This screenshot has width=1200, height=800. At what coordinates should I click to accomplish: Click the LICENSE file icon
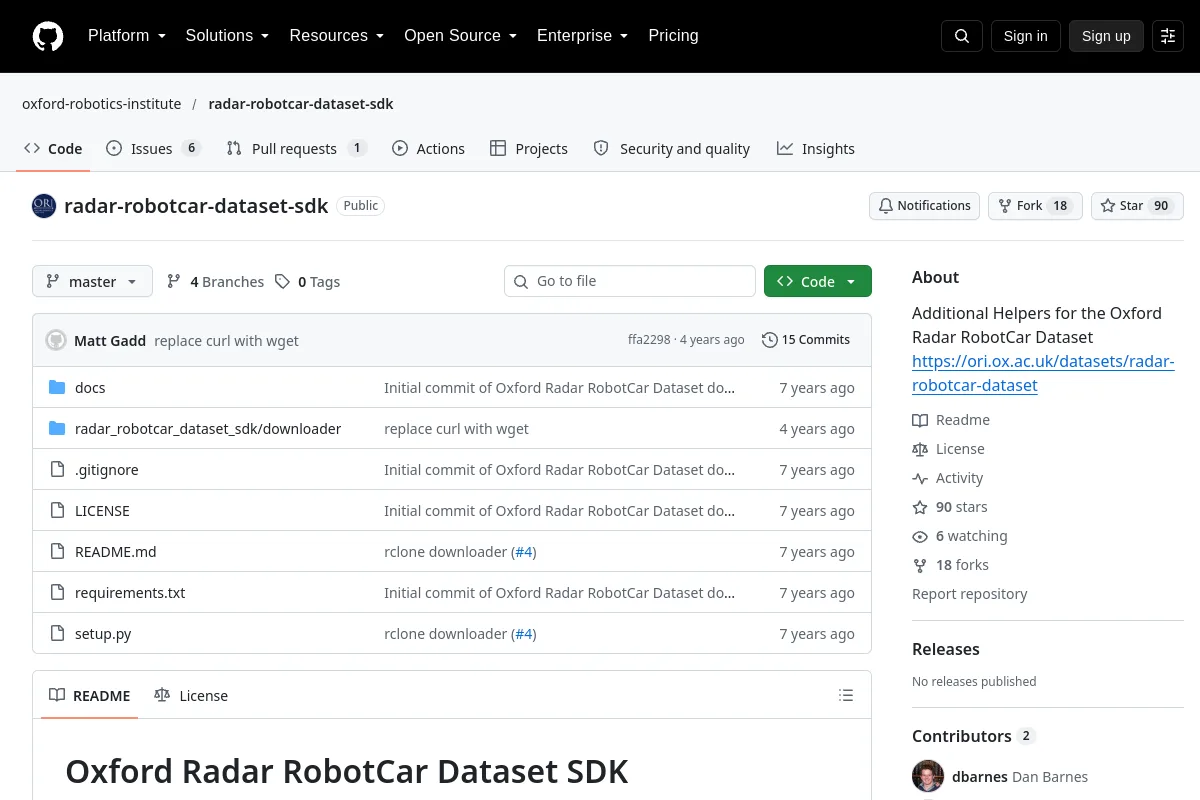pos(57,511)
